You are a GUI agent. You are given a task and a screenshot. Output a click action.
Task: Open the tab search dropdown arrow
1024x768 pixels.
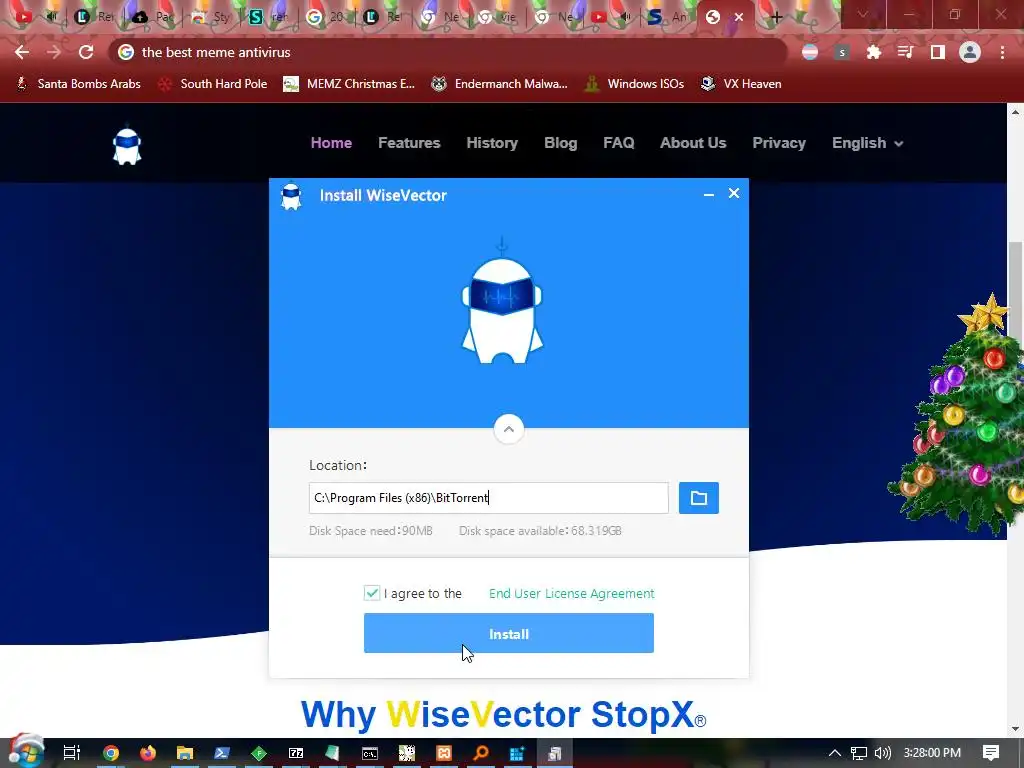pos(863,14)
